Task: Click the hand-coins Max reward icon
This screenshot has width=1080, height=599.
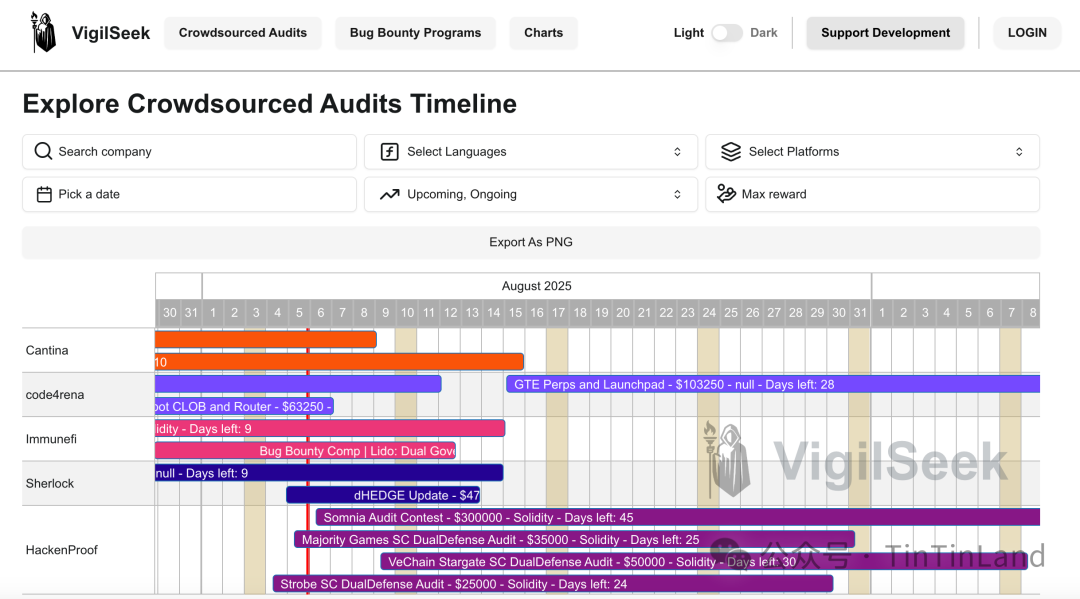Action: click(727, 194)
